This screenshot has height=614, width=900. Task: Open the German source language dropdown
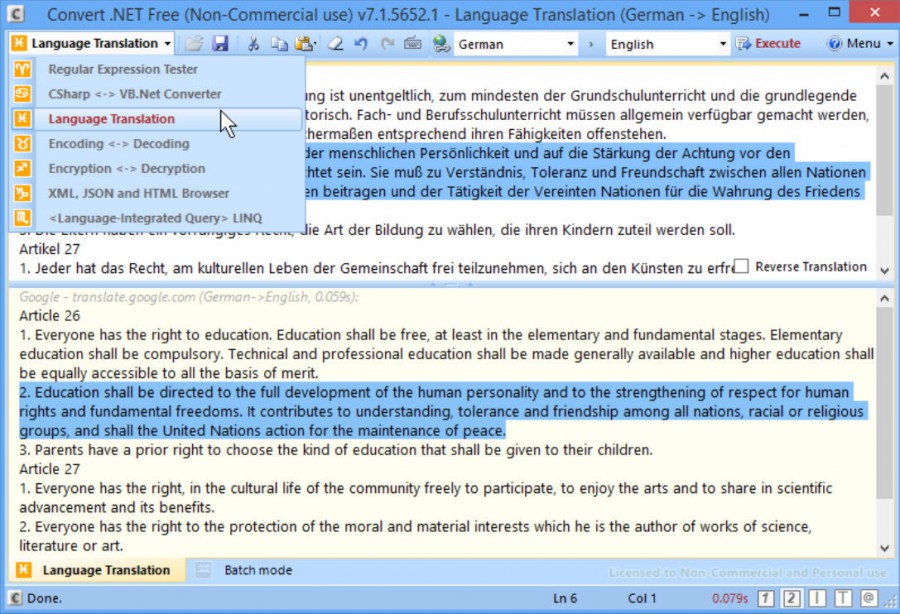573,44
